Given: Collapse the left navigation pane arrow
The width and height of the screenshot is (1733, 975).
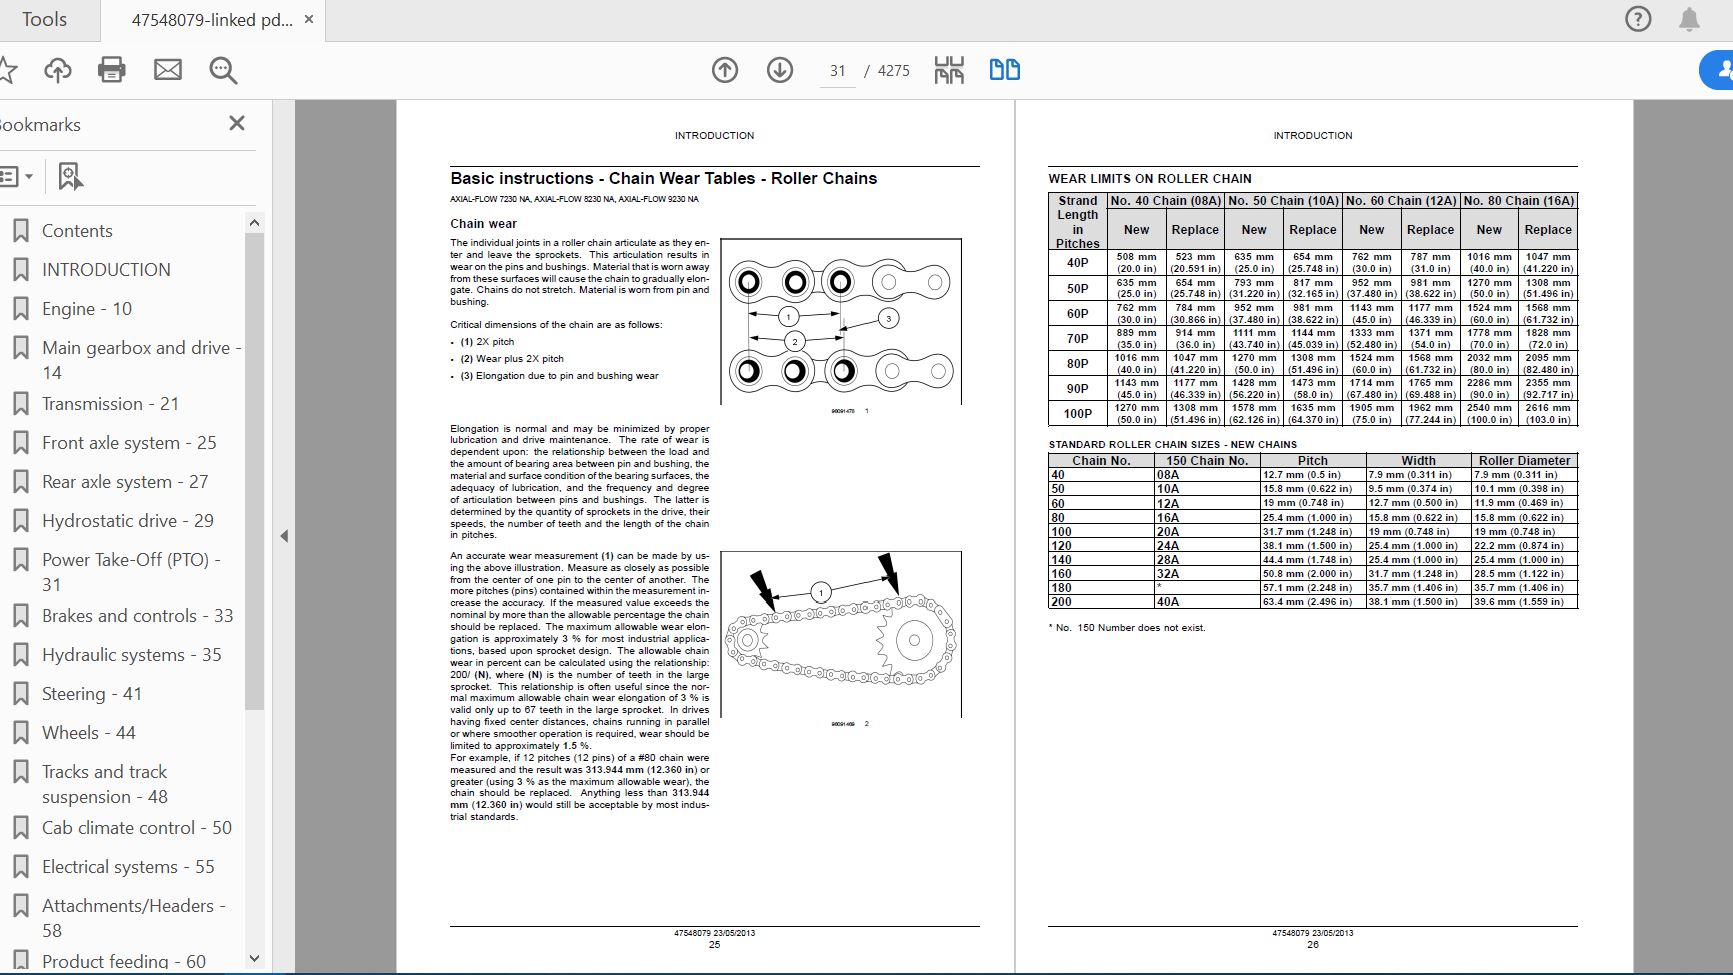Looking at the screenshot, I should [284, 536].
